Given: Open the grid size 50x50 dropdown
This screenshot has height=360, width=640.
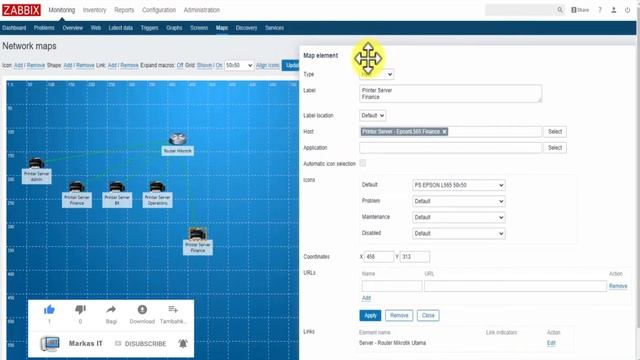Looking at the screenshot, I should [x=239, y=65].
